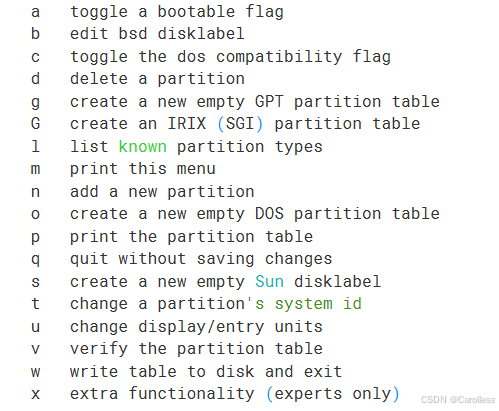
Task: Click the teal word 'Sun'
Action: [269, 282]
